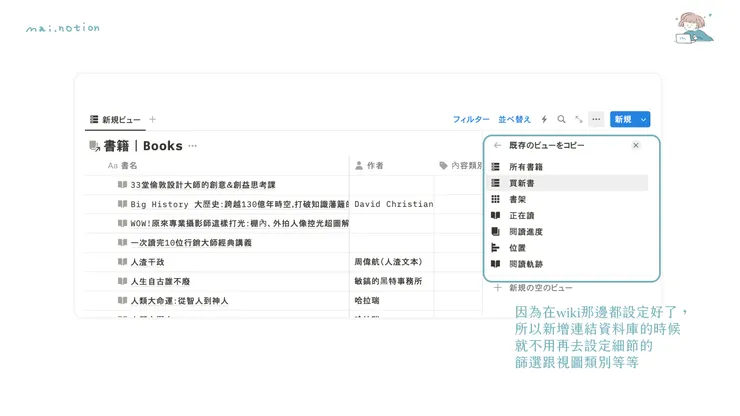Click the person icon in 作者 header
This screenshot has height=416, width=740.
pos(359,166)
